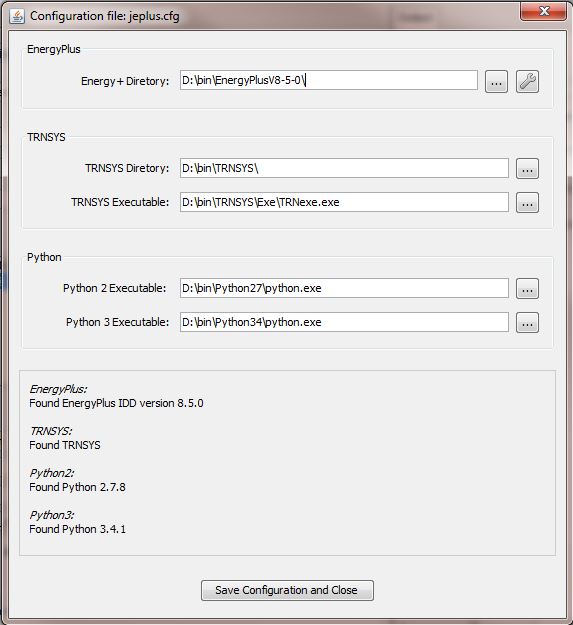Screen dimensions: 573x625
Task: Browse for the Python 2 Executable
Action: coord(527,289)
